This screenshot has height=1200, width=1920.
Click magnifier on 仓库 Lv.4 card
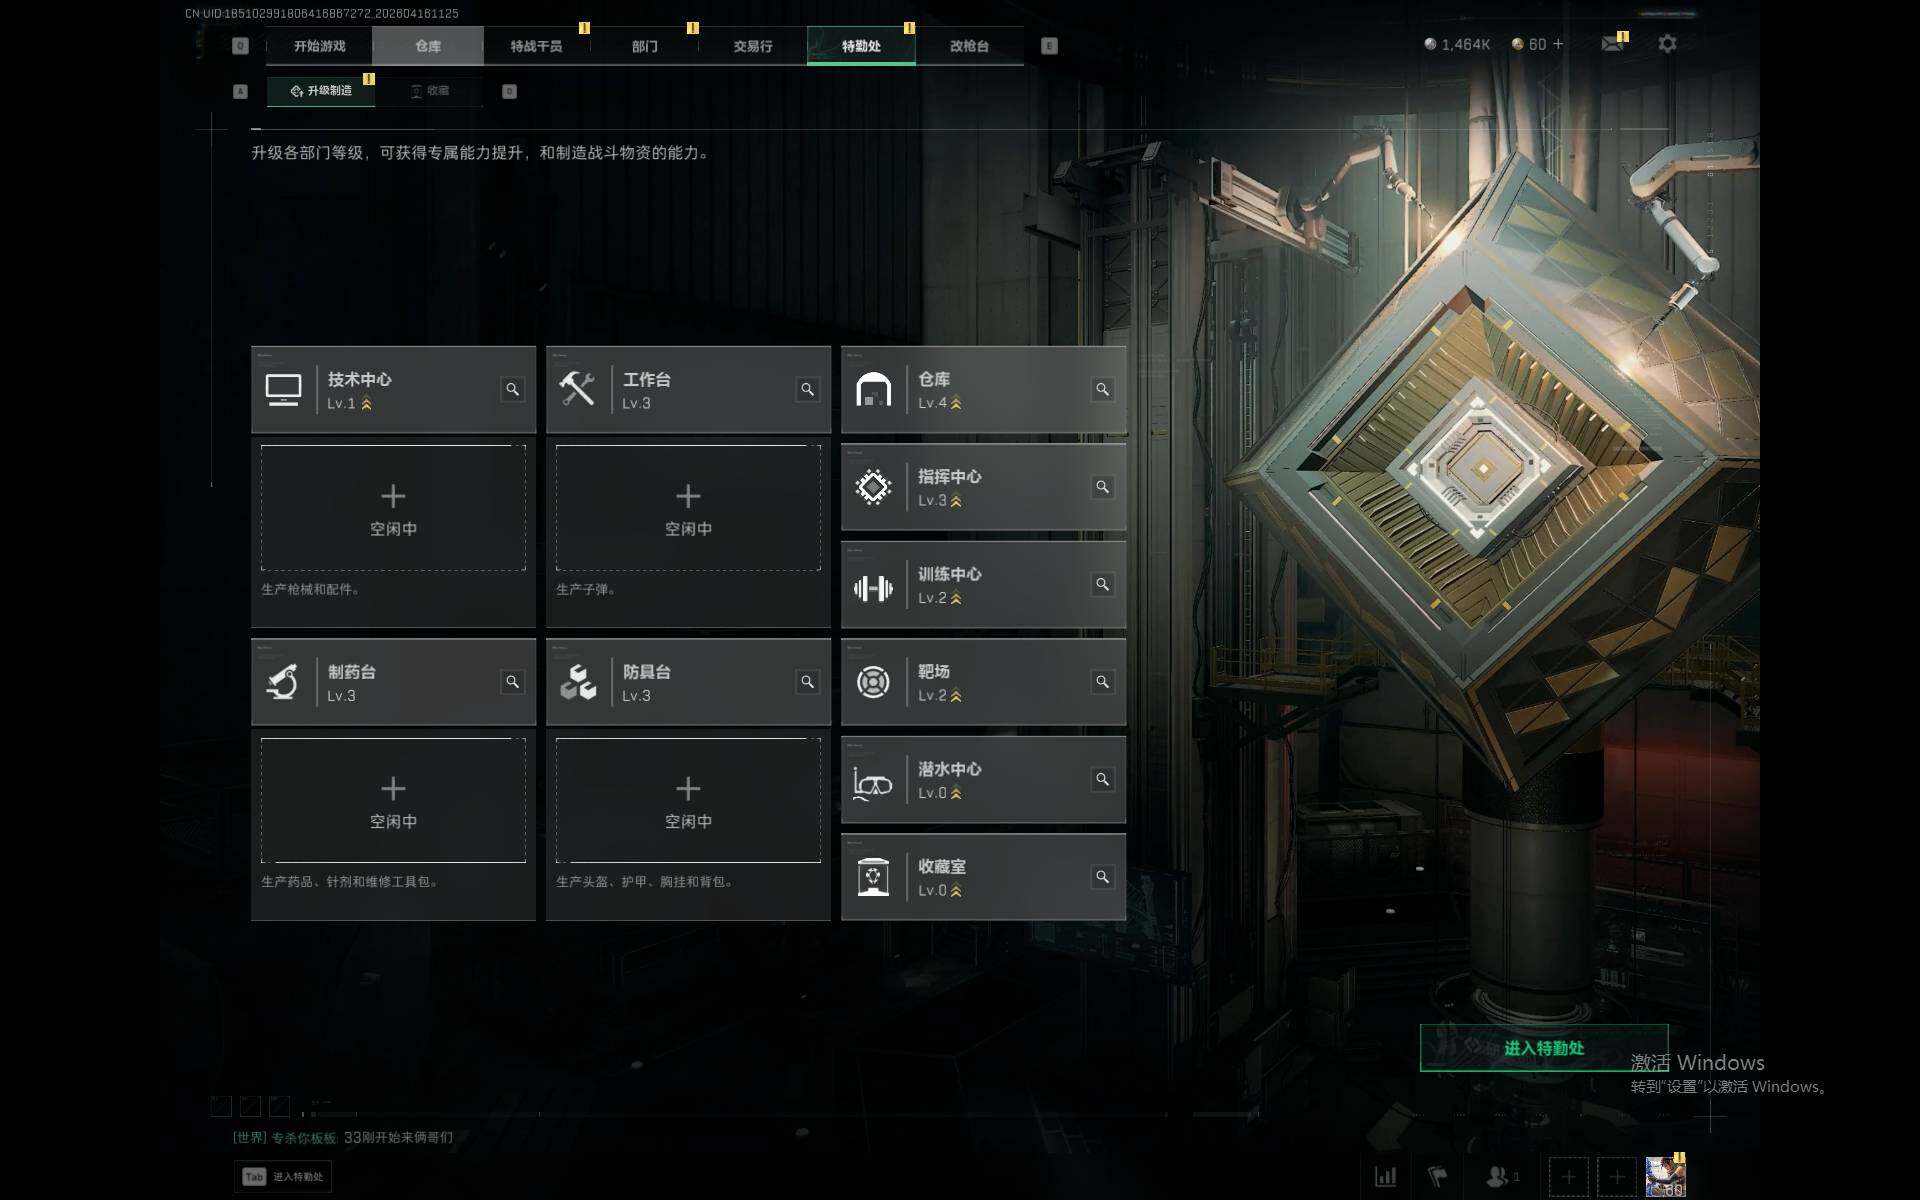pyautogui.click(x=1102, y=389)
